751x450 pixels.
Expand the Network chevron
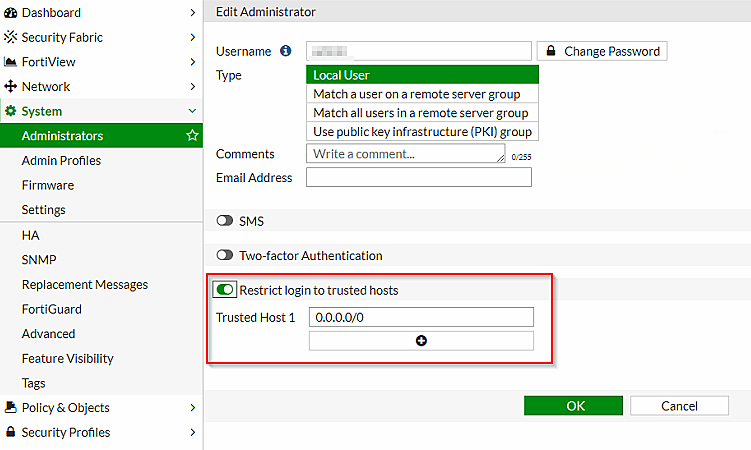coord(193,86)
